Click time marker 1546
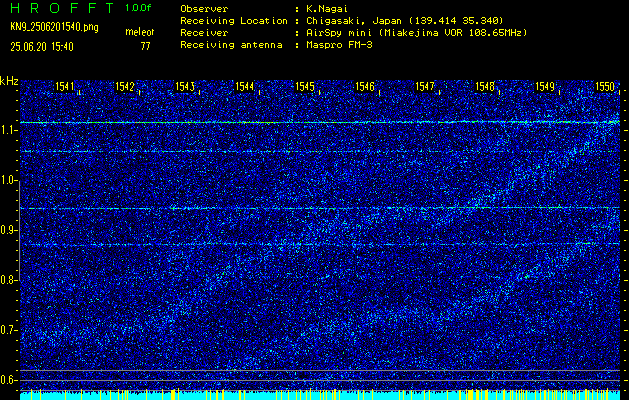The width and height of the screenshot is (629, 400). pyautogui.click(x=365, y=86)
